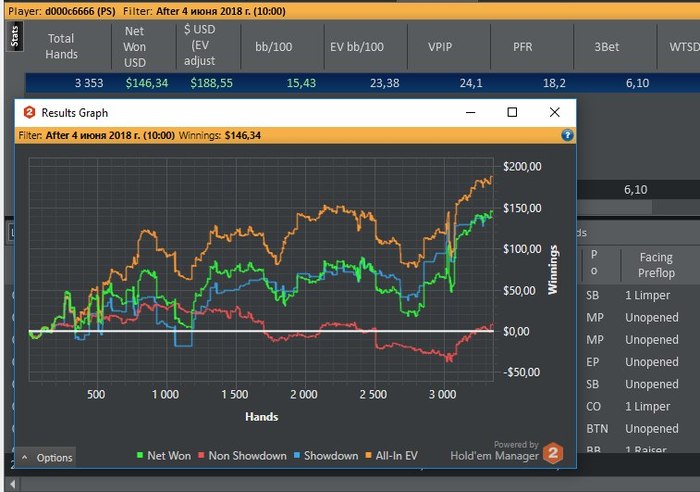Select the BTN Unopened hand row
Screen dimensions: 700x492
638,429
